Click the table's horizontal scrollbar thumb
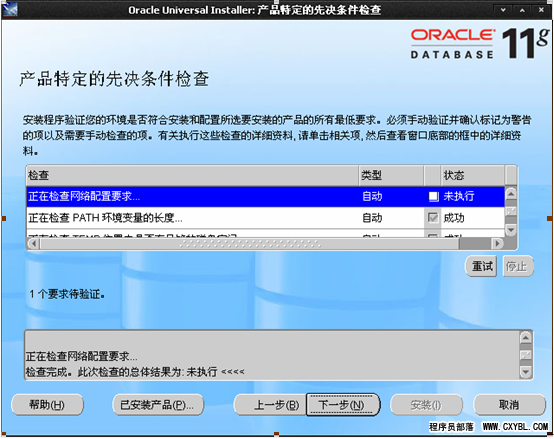Image resolution: width=554 pixels, height=439 pixels. (x=249, y=243)
